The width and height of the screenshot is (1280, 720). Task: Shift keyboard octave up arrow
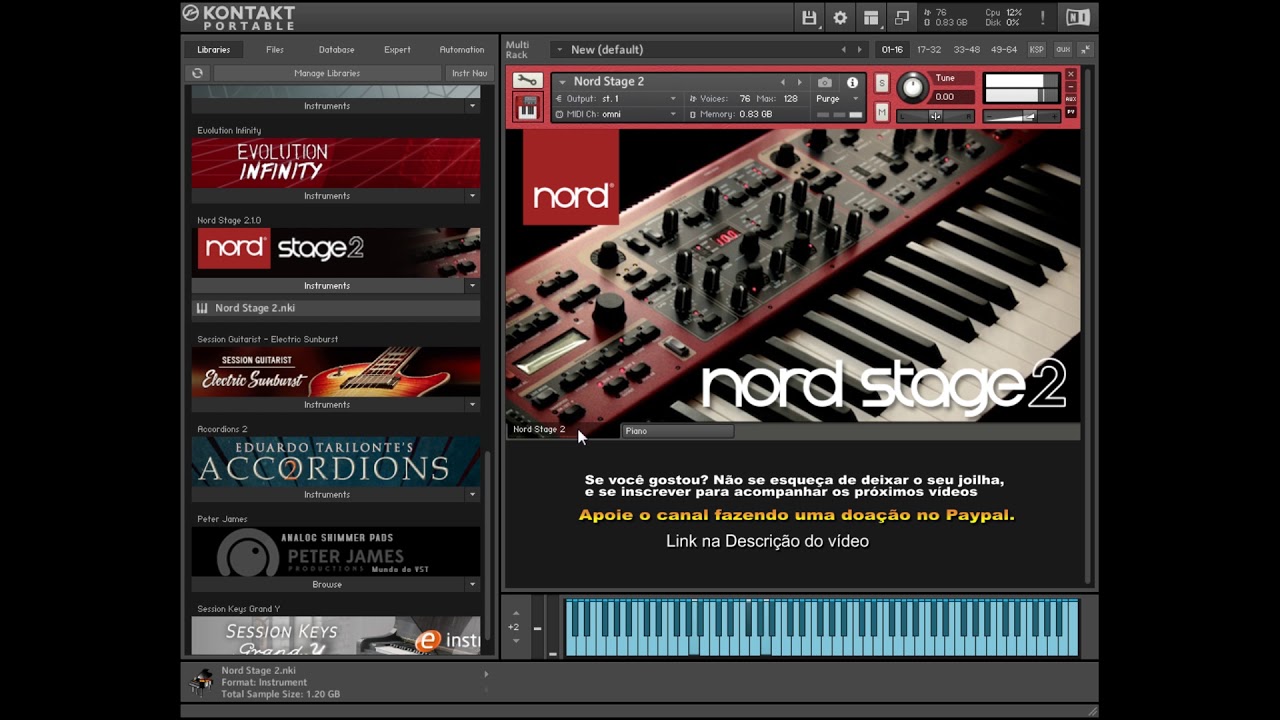click(x=515, y=613)
